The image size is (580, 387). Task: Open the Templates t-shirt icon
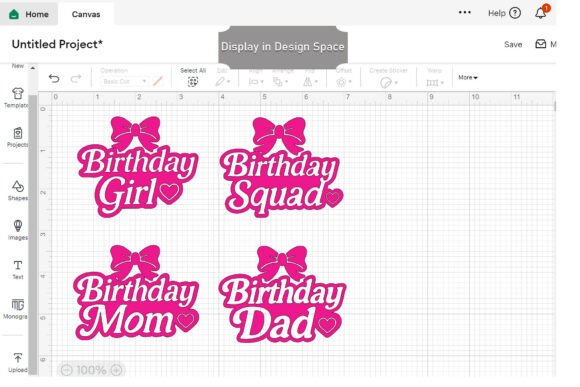[17, 94]
